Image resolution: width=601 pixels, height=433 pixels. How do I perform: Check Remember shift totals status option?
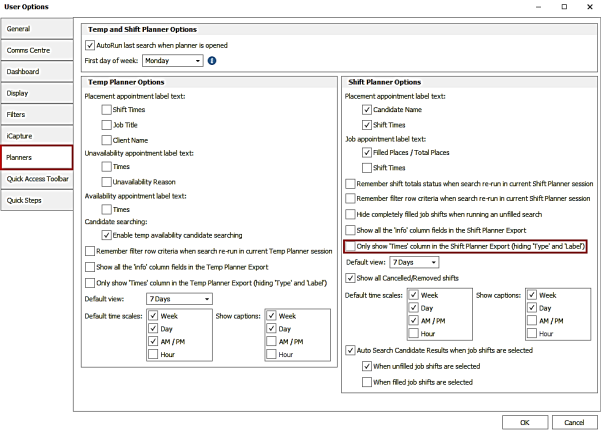coord(350,184)
